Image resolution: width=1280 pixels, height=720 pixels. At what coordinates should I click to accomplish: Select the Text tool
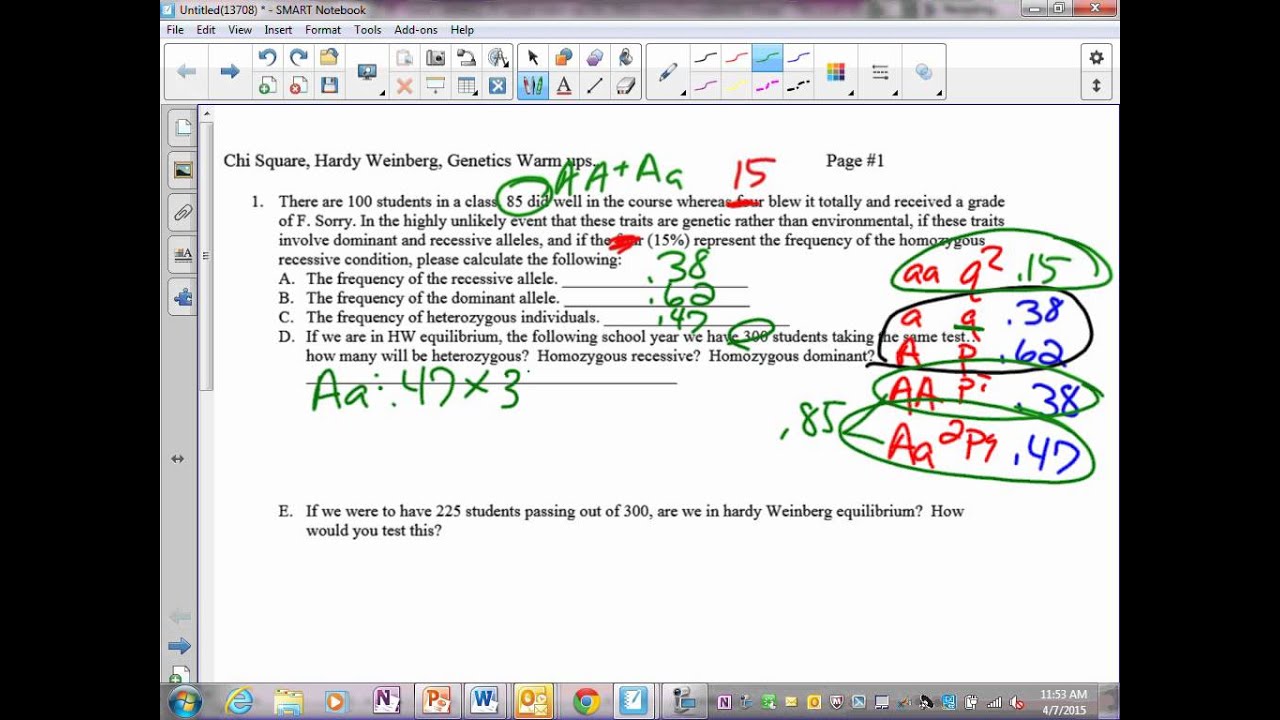564,86
